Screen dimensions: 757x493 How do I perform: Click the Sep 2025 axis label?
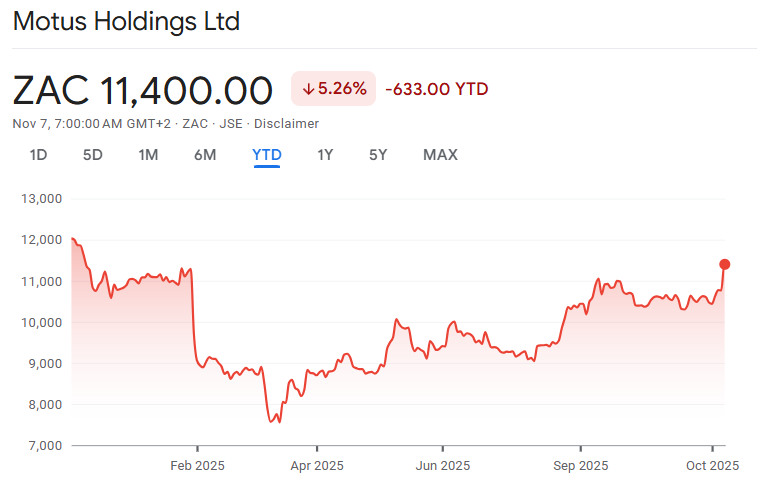580,466
